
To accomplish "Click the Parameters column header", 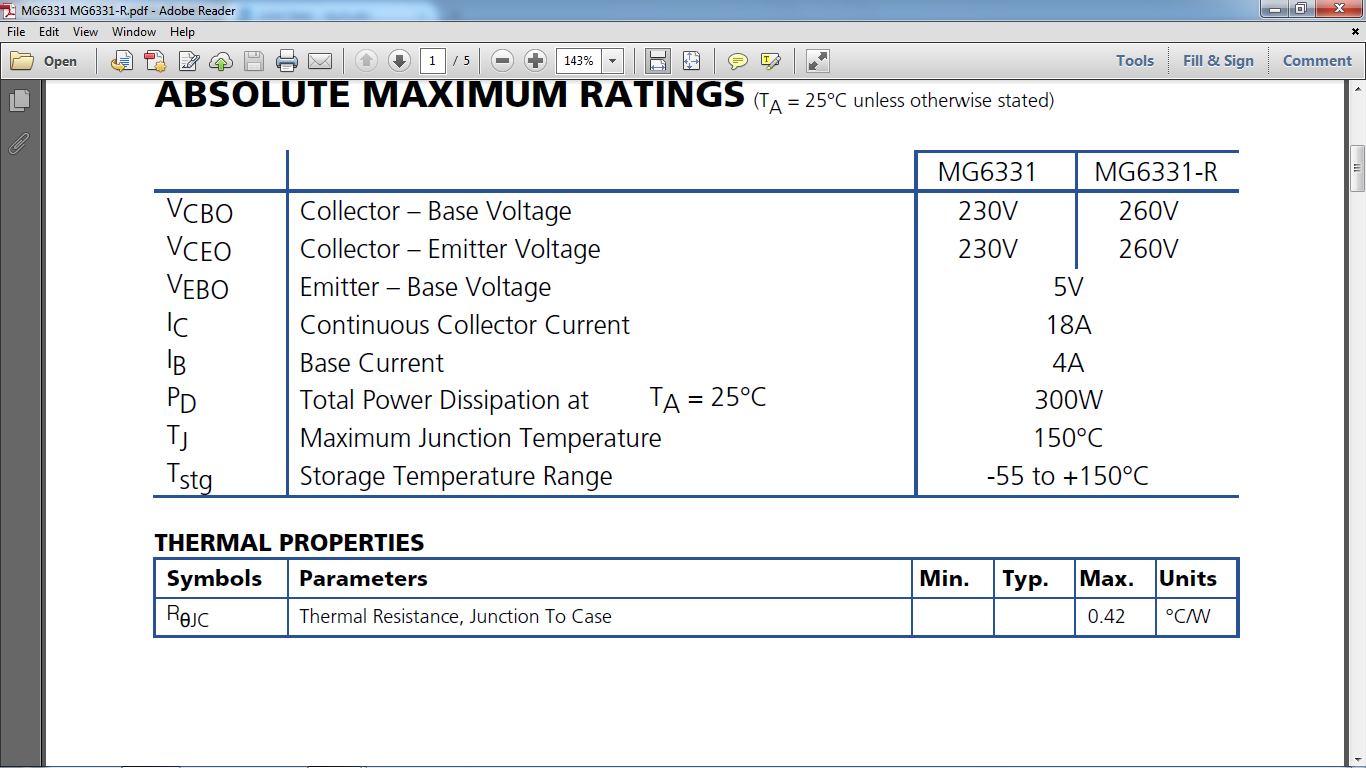I will click(x=363, y=579).
